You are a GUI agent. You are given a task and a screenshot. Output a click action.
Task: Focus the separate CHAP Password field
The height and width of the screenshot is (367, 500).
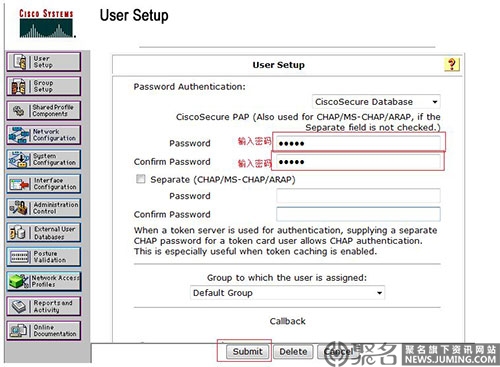358,196
